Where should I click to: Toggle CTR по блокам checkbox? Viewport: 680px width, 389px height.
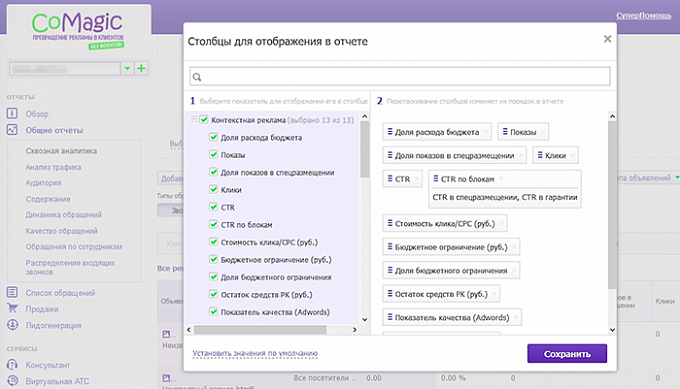(213, 224)
